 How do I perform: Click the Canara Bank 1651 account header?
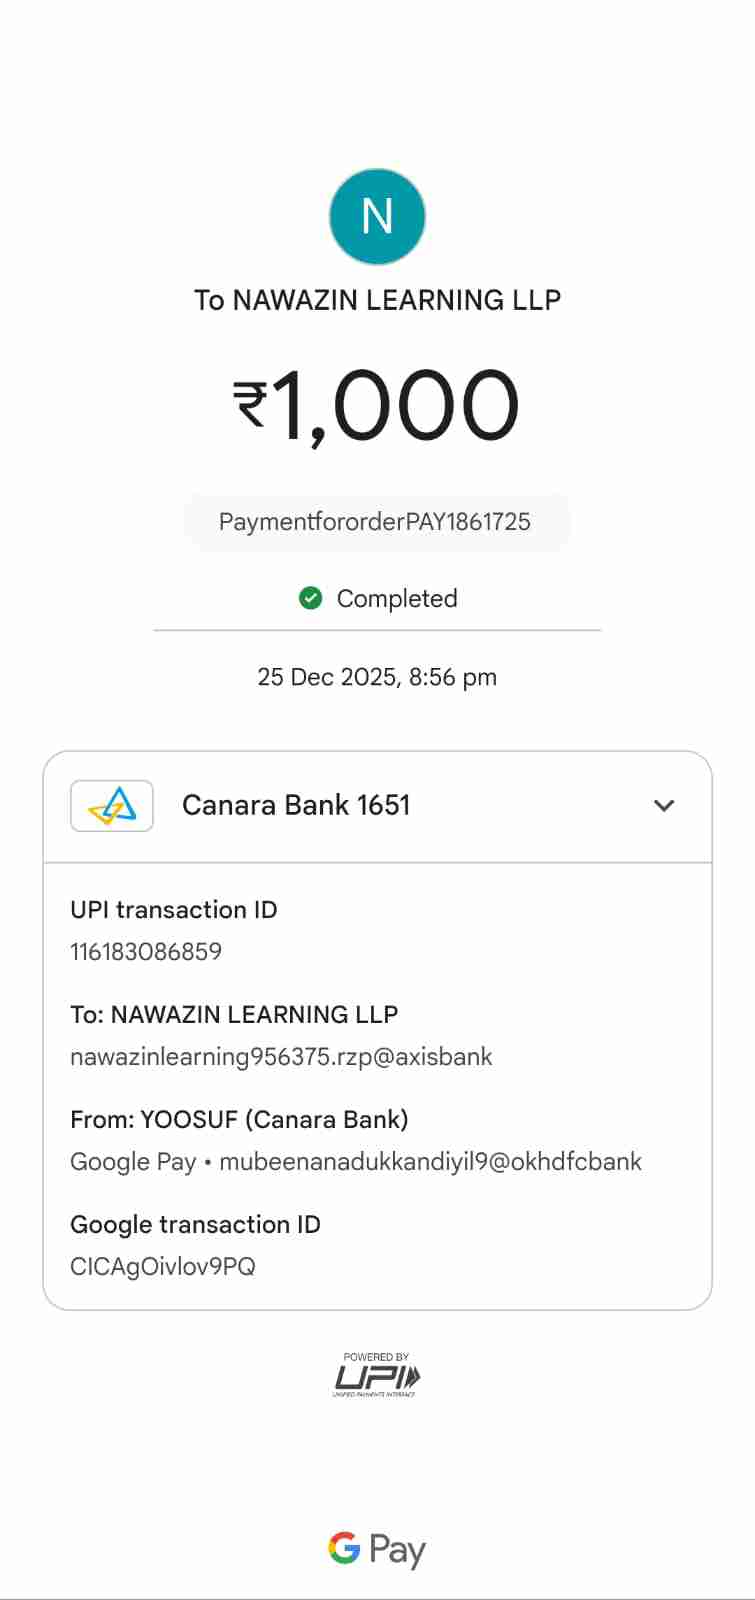pyautogui.click(x=296, y=806)
